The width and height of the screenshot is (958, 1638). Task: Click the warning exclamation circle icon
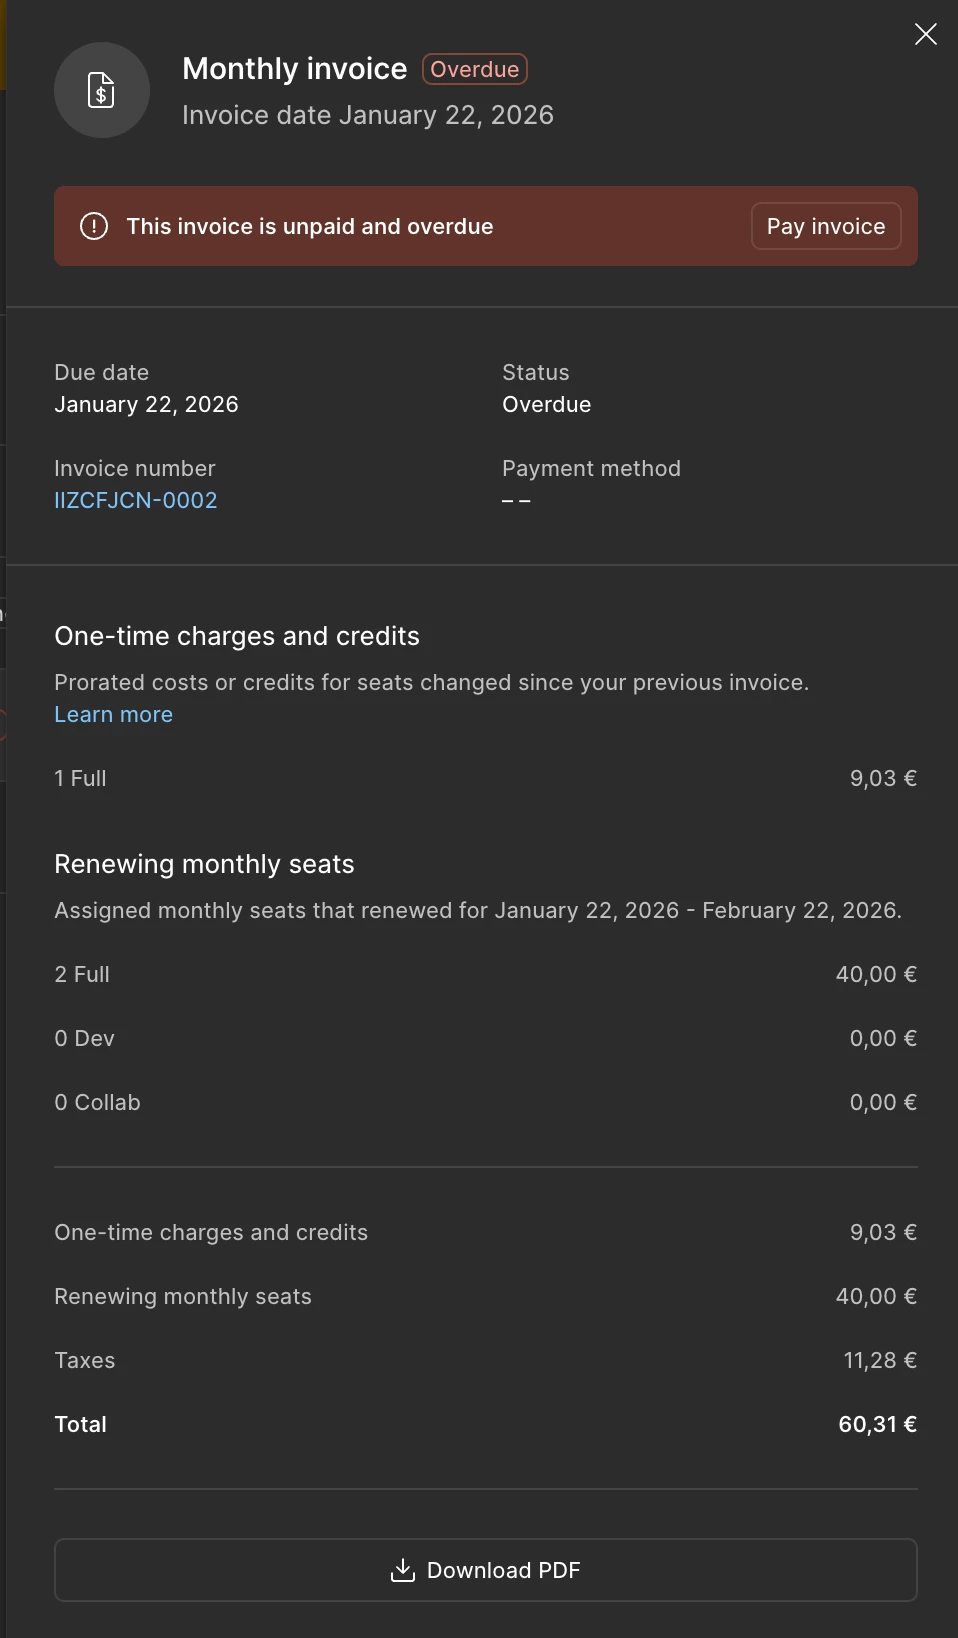[x=94, y=226]
